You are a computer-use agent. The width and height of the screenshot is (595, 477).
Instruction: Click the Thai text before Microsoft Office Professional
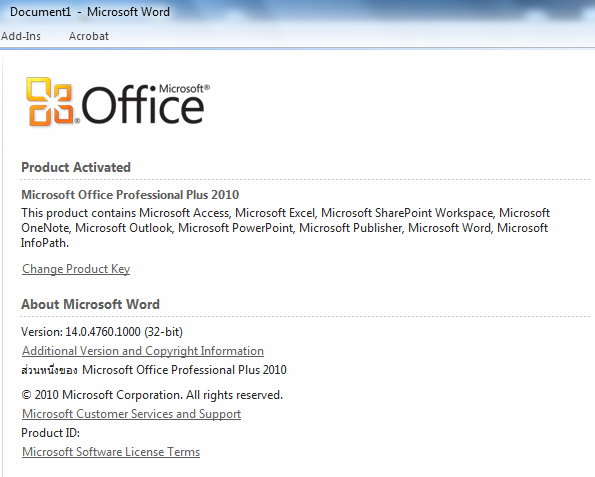pyautogui.click(x=49, y=370)
